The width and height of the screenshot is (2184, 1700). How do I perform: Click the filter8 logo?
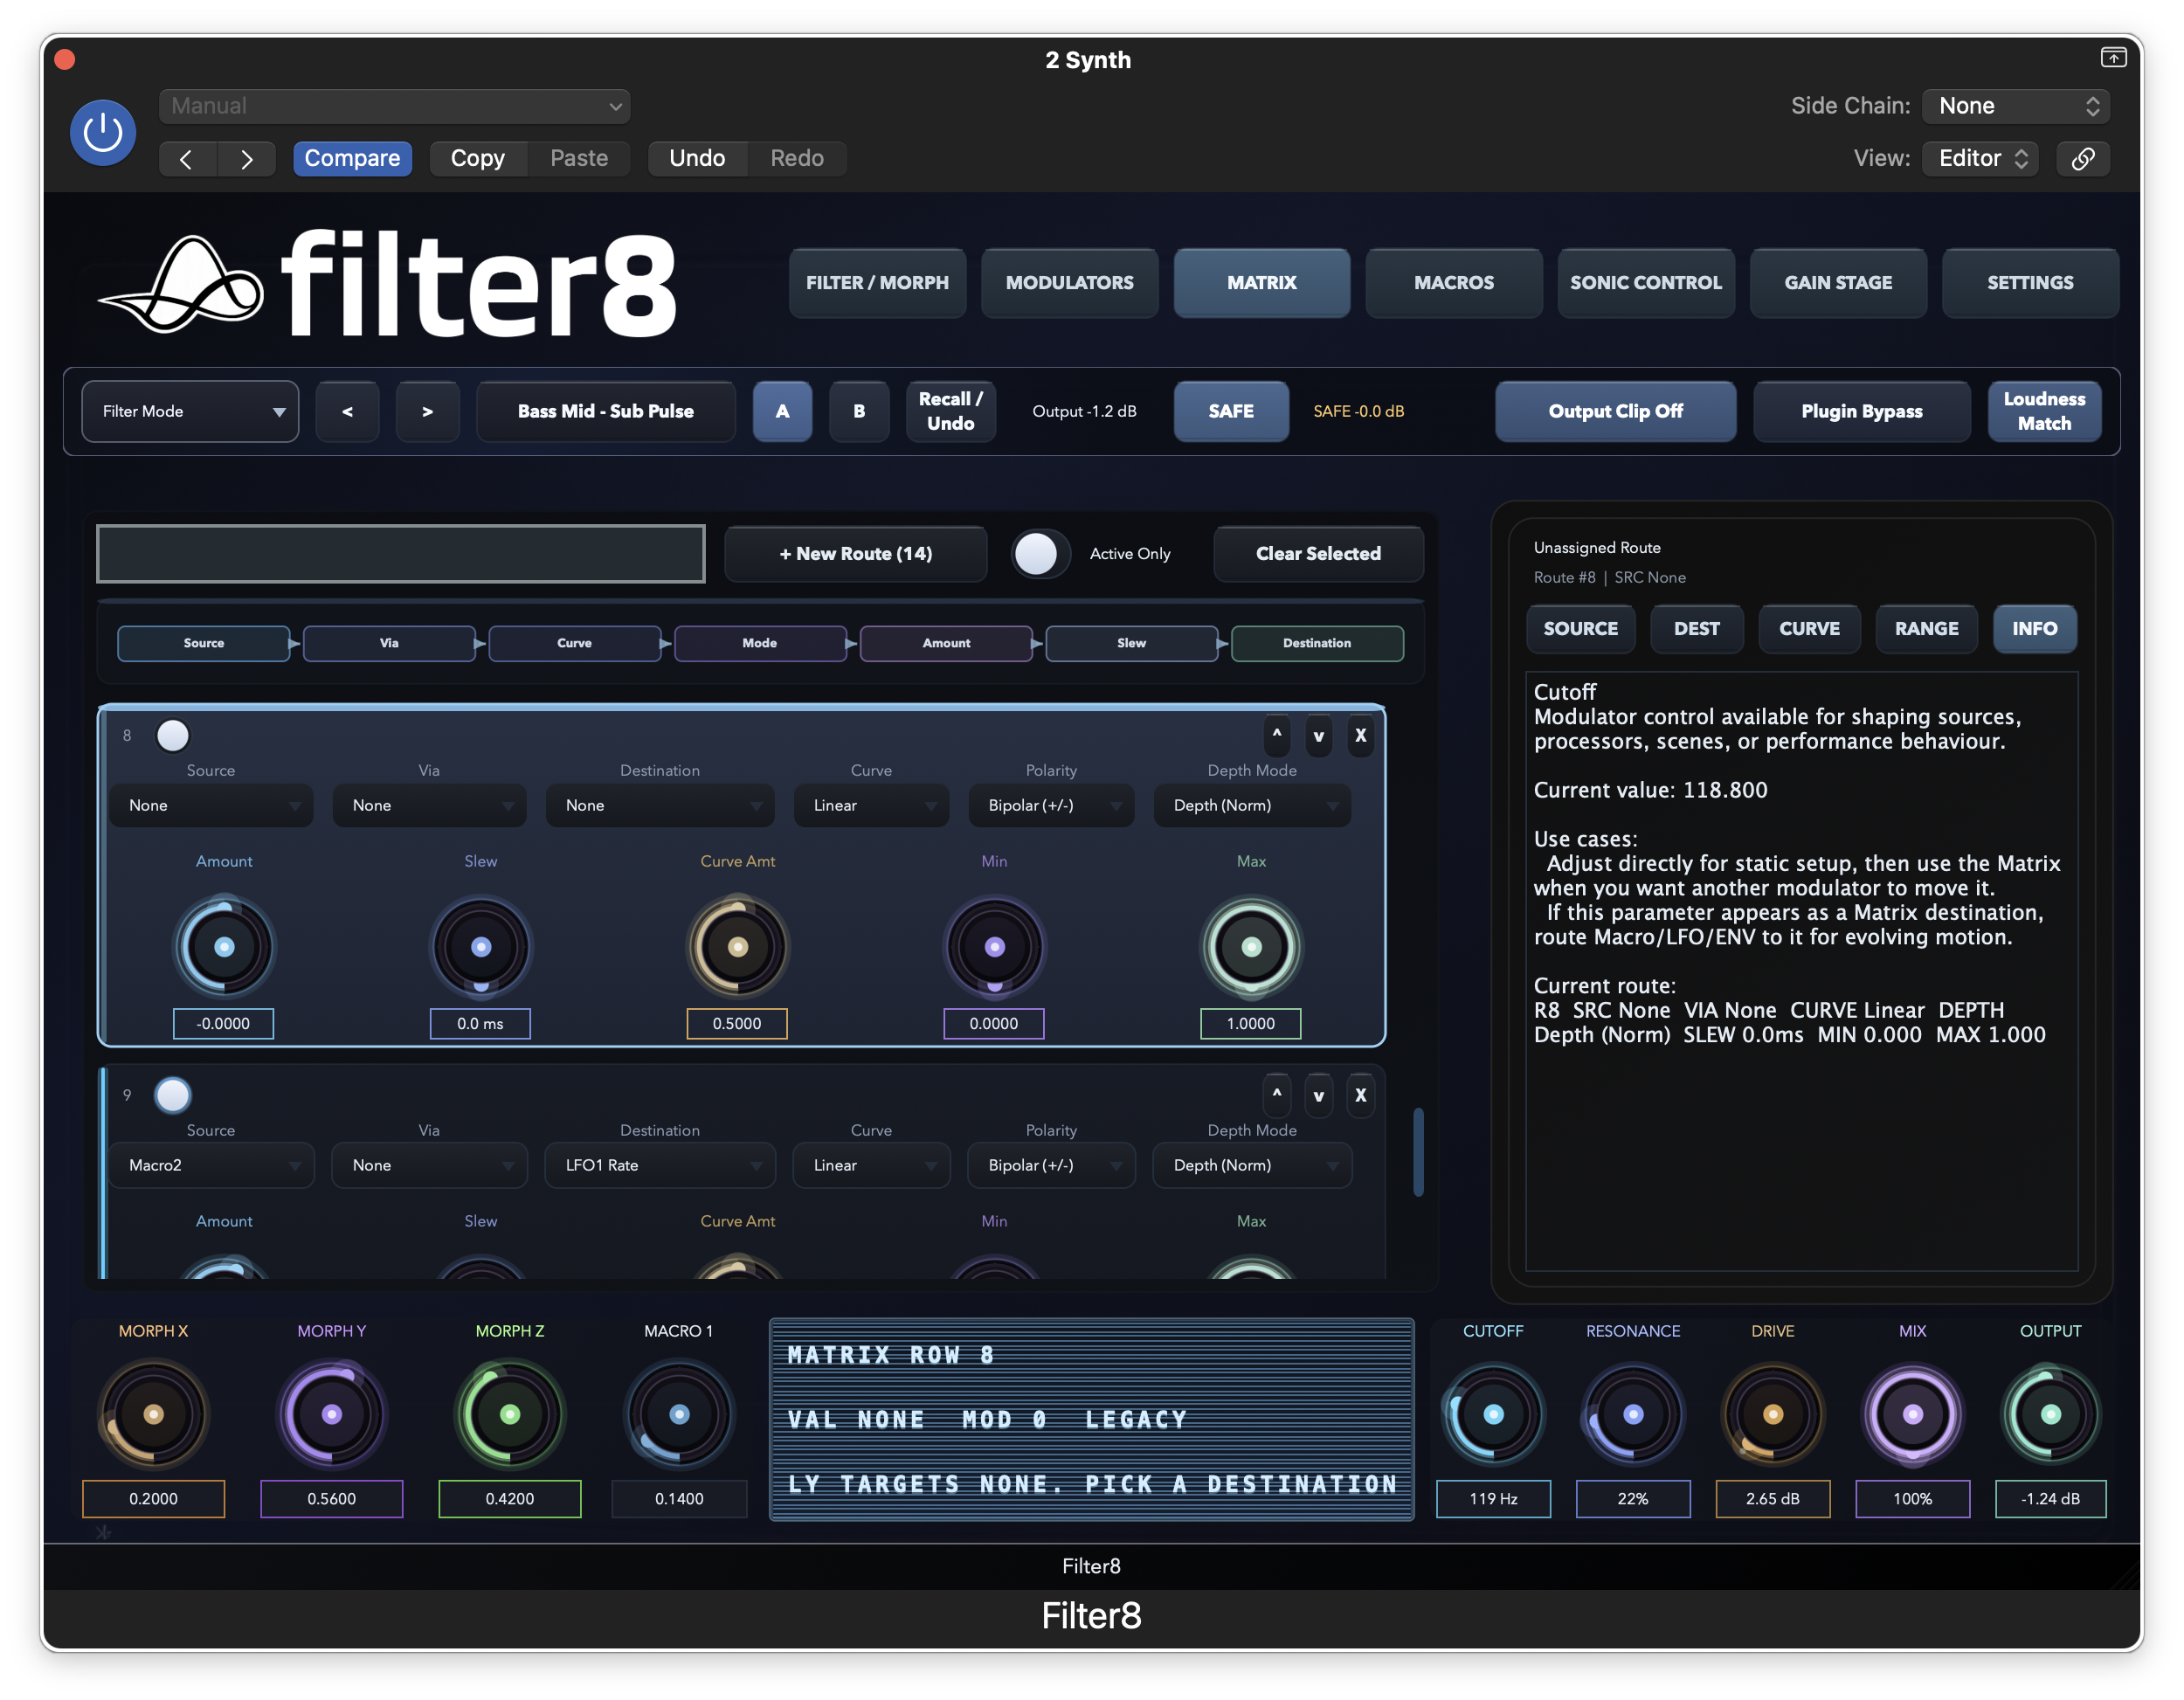click(388, 286)
